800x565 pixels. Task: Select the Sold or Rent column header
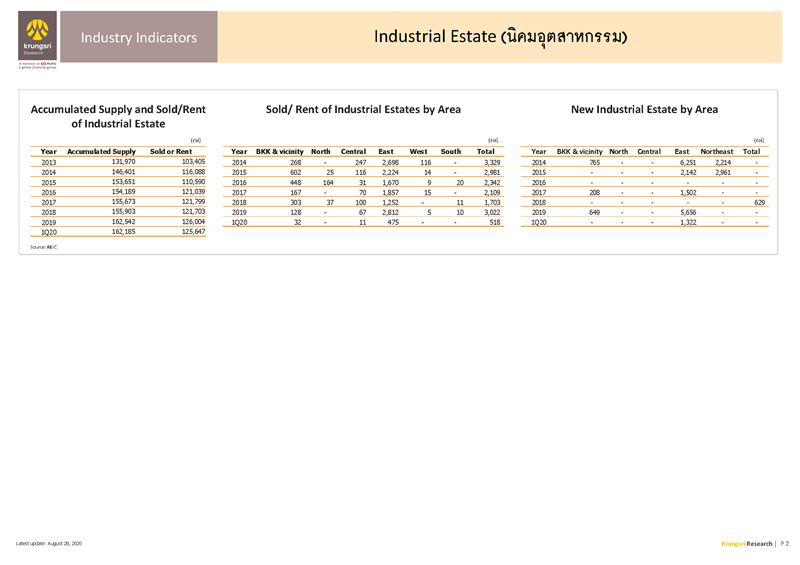point(170,150)
